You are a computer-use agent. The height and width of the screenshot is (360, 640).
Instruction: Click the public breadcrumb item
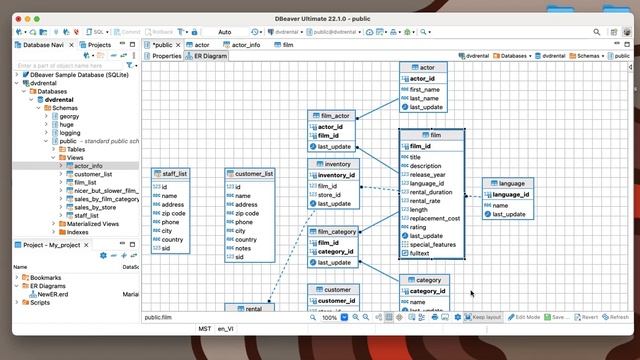pos(619,56)
